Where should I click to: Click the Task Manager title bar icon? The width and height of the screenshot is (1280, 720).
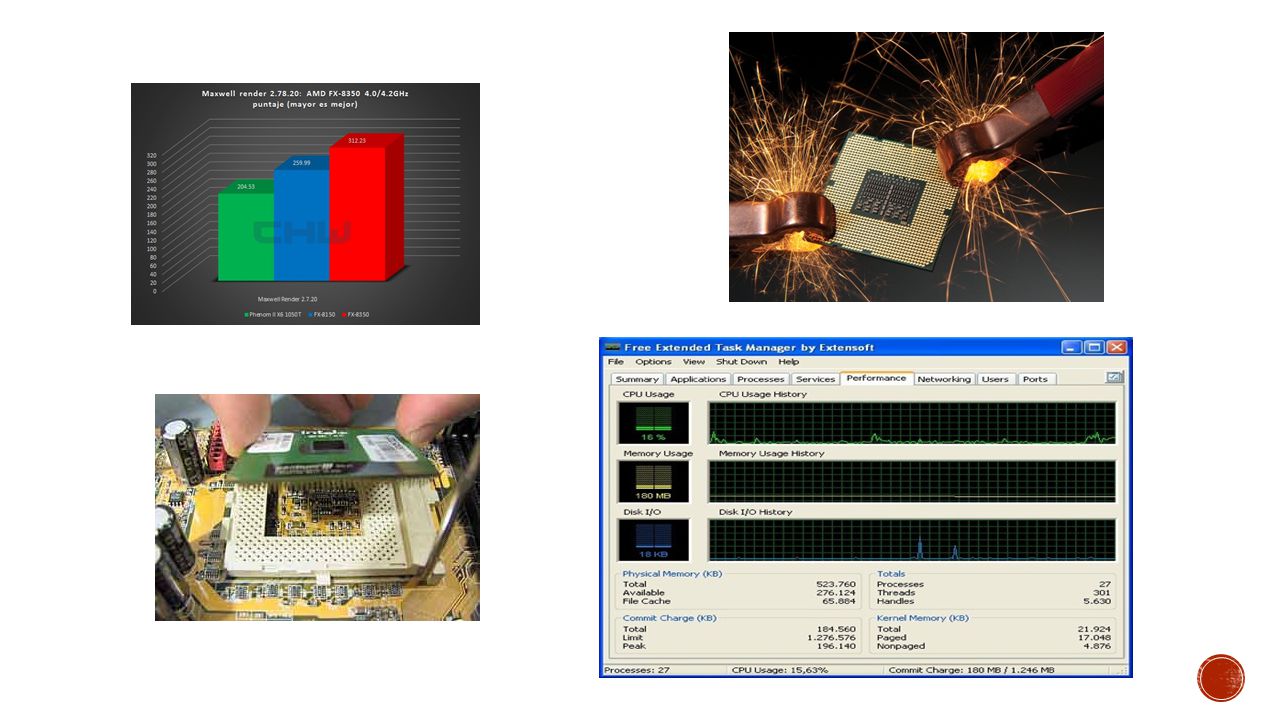click(x=612, y=347)
